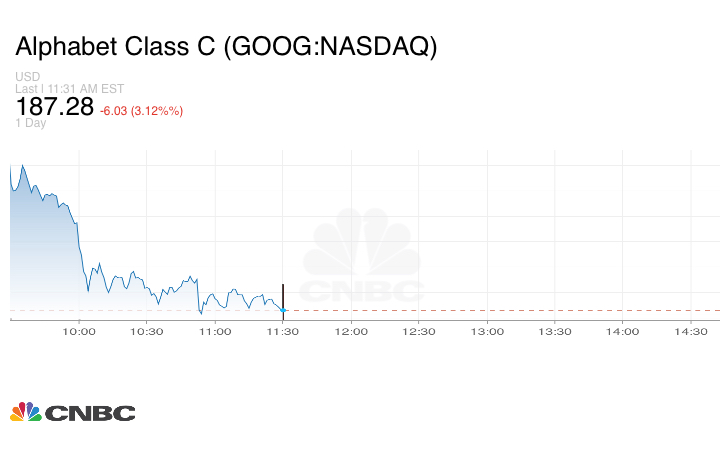The width and height of the screenshot is (720, 450).
Task: Click the 12:00 time axis label
Action: [351, 331]
